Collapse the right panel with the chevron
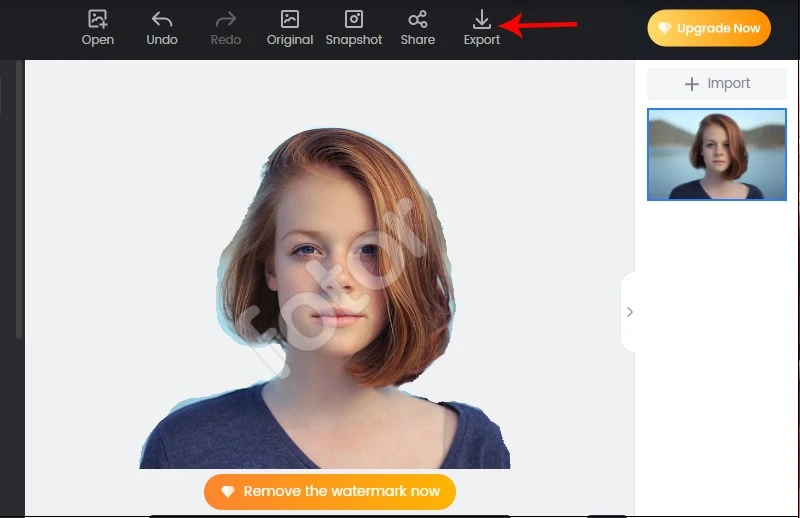Image resolution: width=800 pixels, height=518 pixels. tap(629, 312)
